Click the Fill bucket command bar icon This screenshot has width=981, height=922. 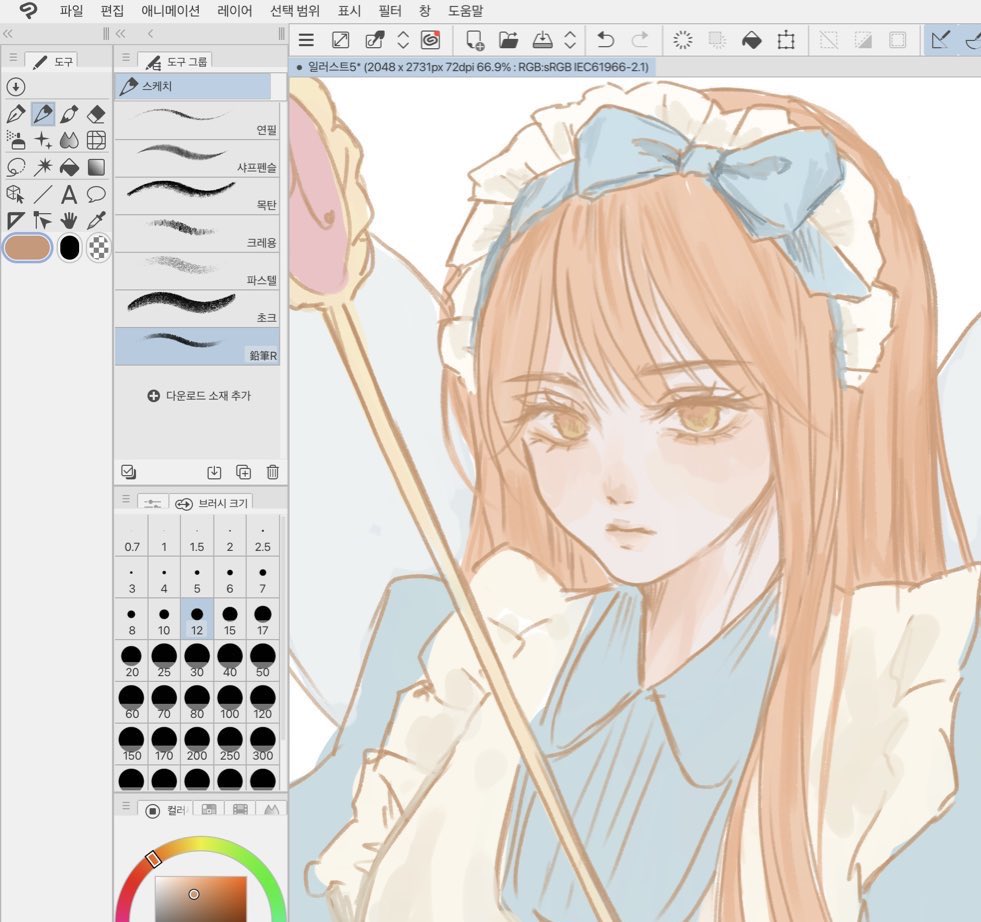(x=751, y=41)
